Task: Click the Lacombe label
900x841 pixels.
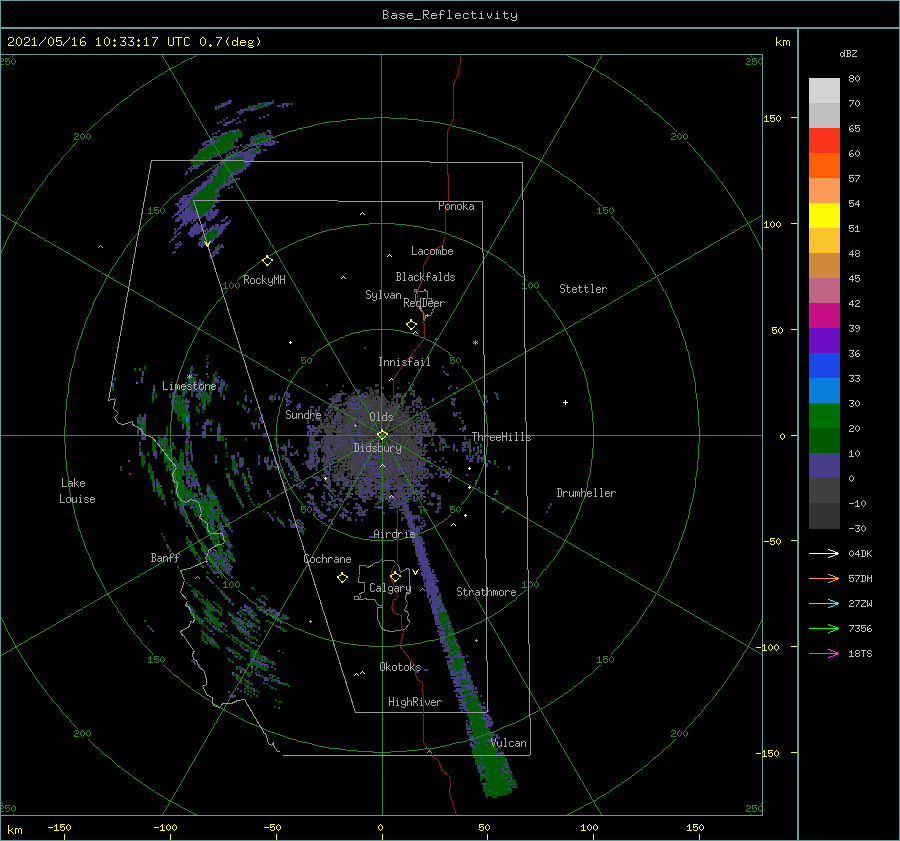Action: (432, 251)
